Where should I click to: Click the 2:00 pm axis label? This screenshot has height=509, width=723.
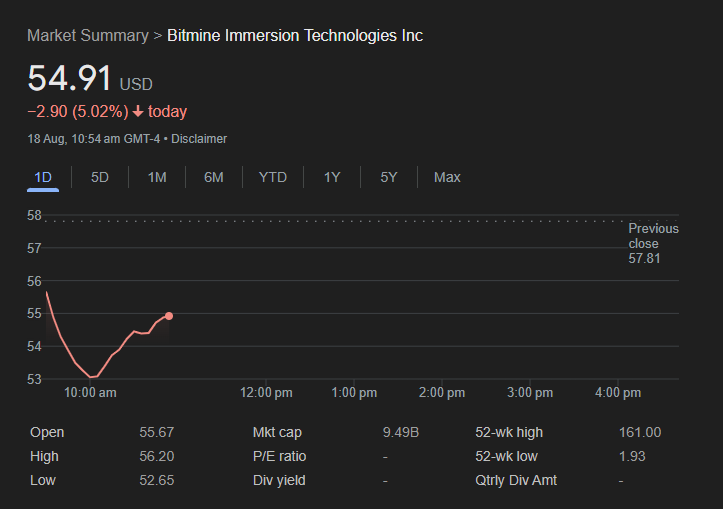(x=442, y=393)
